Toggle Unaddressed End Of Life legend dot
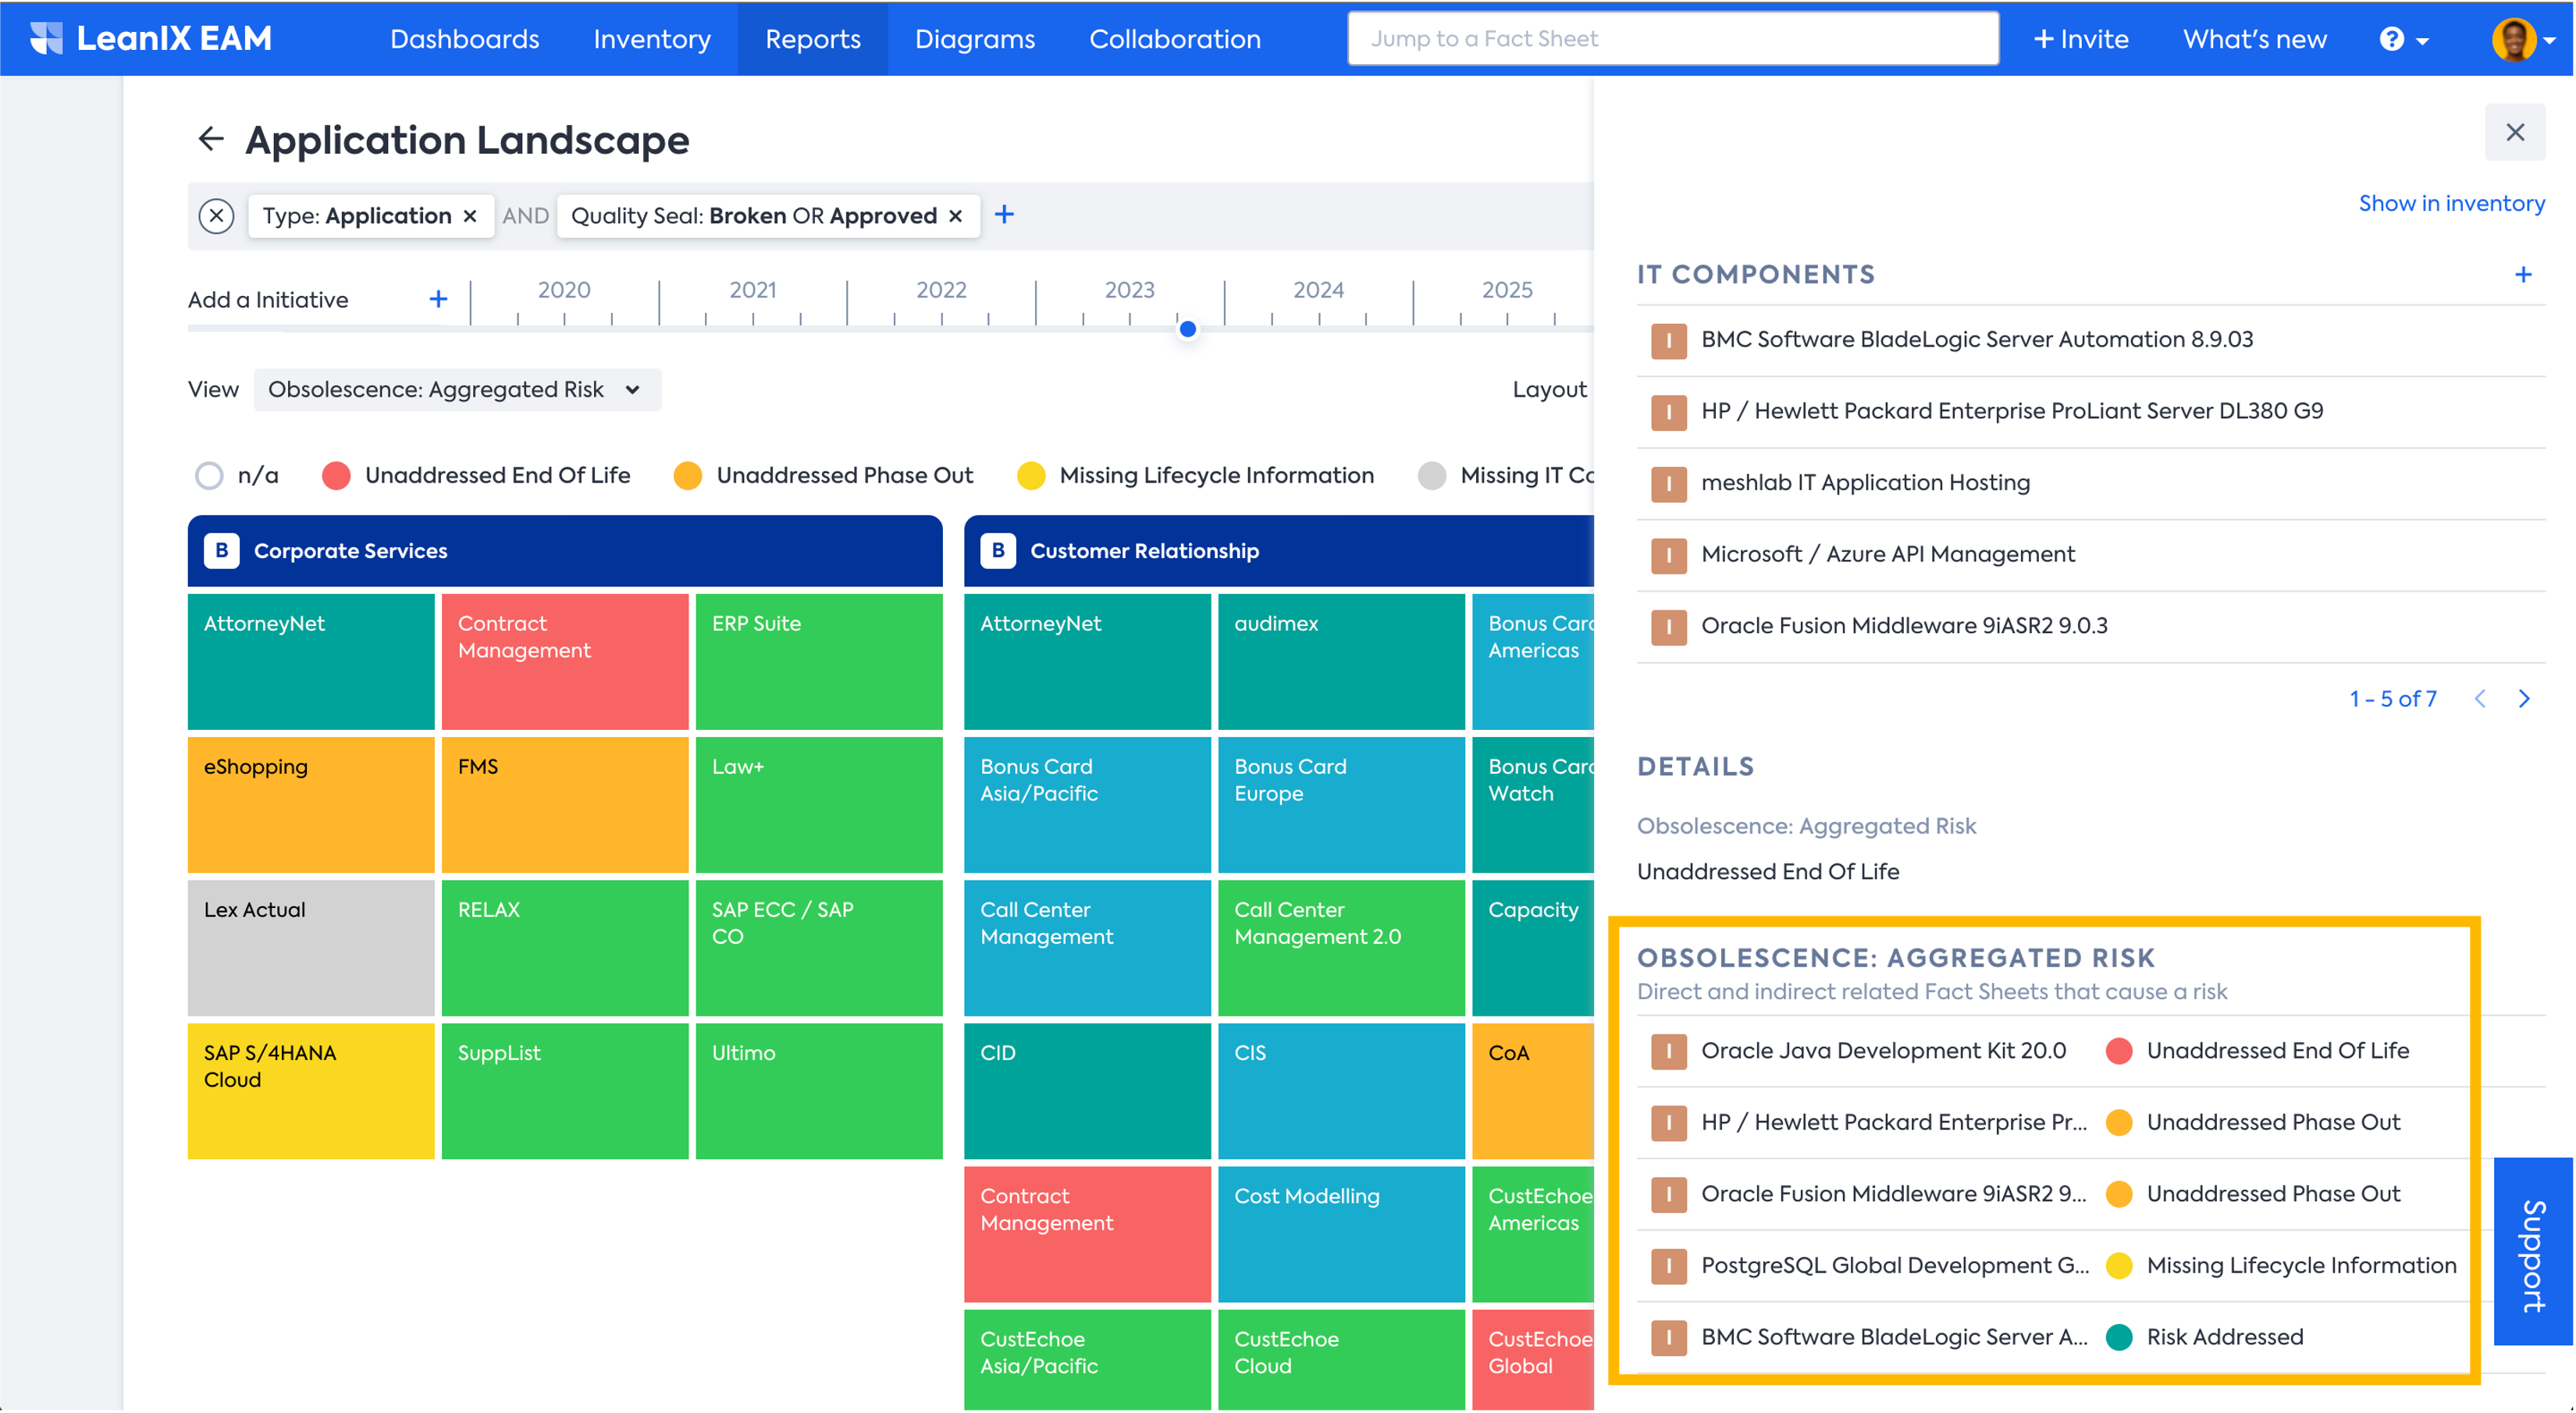The width and height of the screenshot is (2576, 1413). point(336,475)
